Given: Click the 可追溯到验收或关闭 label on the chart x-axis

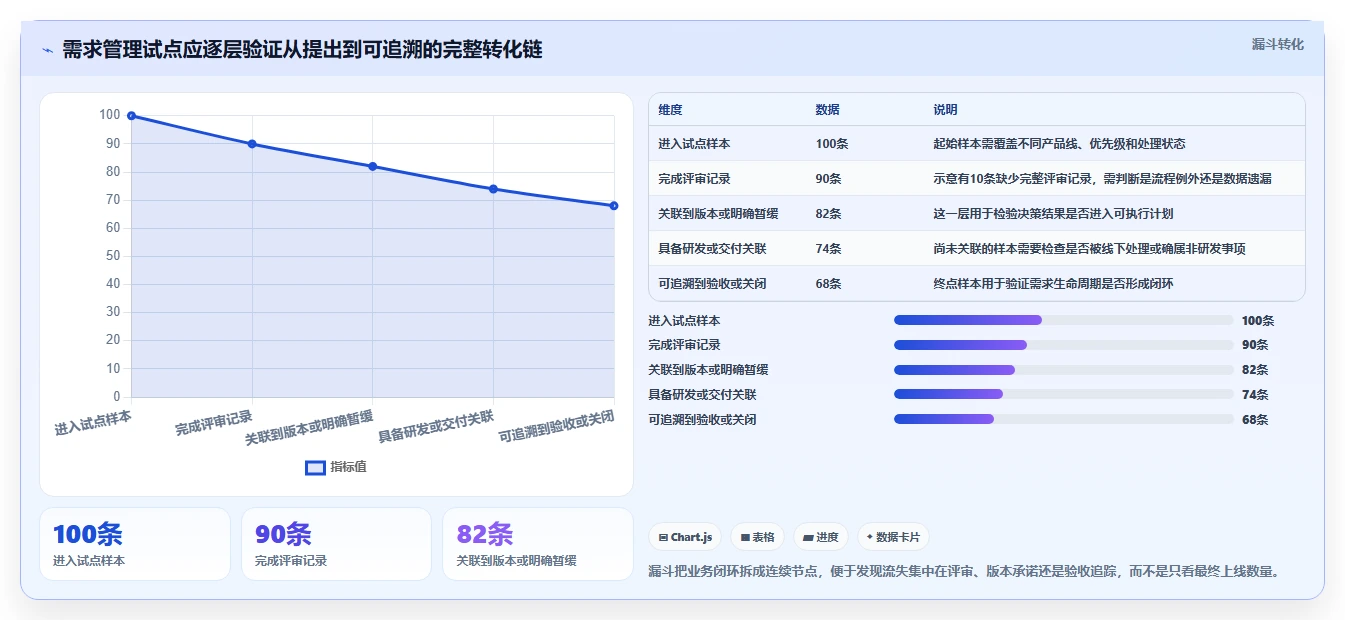Looking at the screenshot, I should pos(557,425).
